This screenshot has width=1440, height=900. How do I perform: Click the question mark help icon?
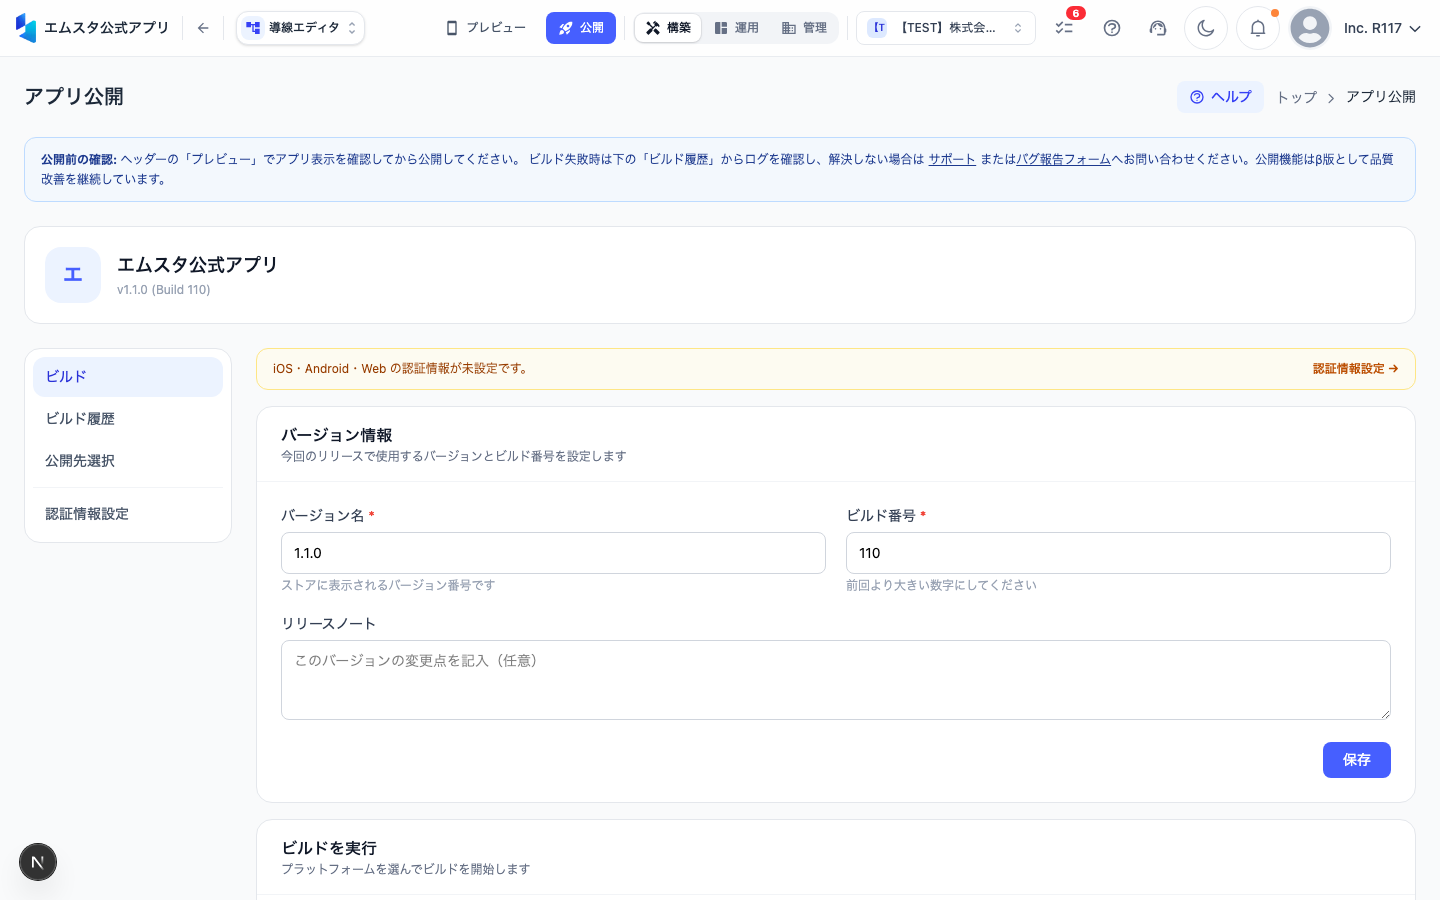pyautogui.click(x=1112, y=28)
